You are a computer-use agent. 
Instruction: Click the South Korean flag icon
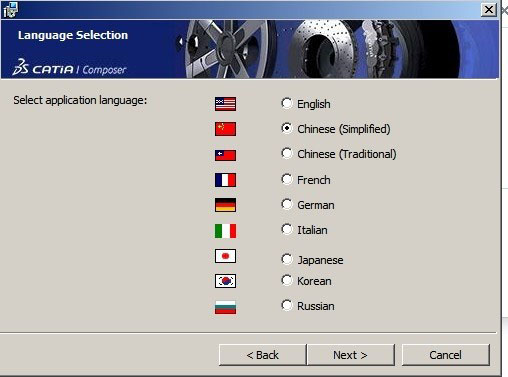pyautogui.click(x=225, y=281)
